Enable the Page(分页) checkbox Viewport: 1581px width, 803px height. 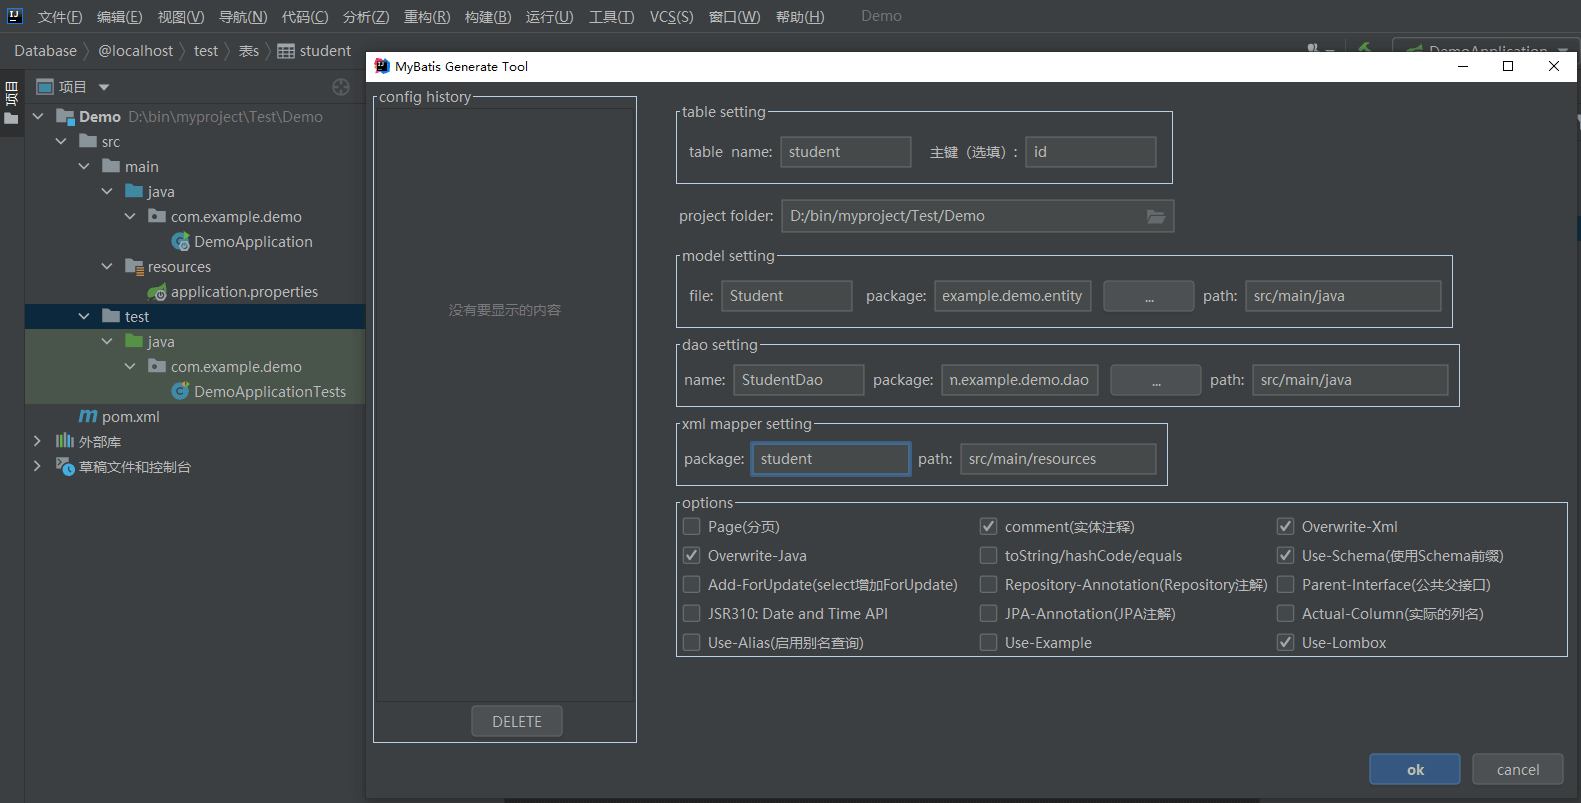[691, 527]
